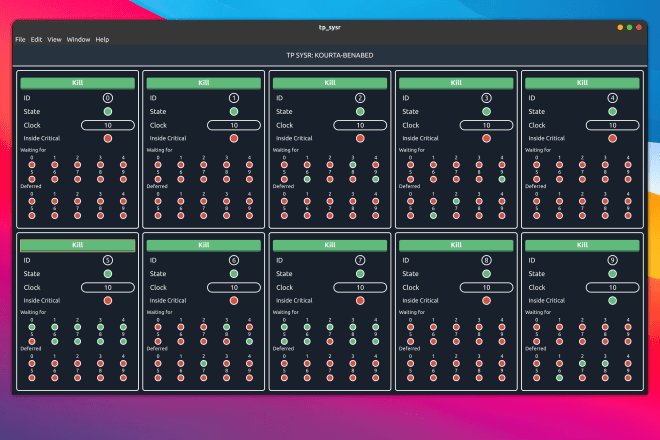Image resolution: width=660 pixels, height=440 pixels.
Task: Click the Clock field of process 0
Action: pos(108,125)
